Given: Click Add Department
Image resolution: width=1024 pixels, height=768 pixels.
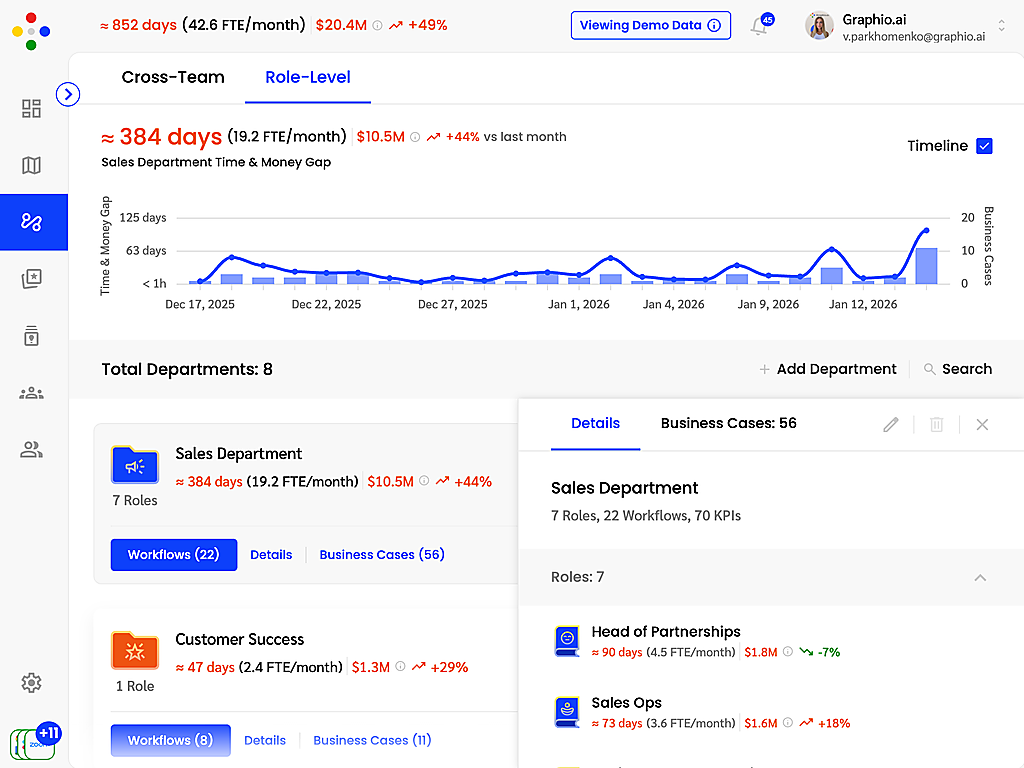Looking at the screenshot, I should [827, 369].
